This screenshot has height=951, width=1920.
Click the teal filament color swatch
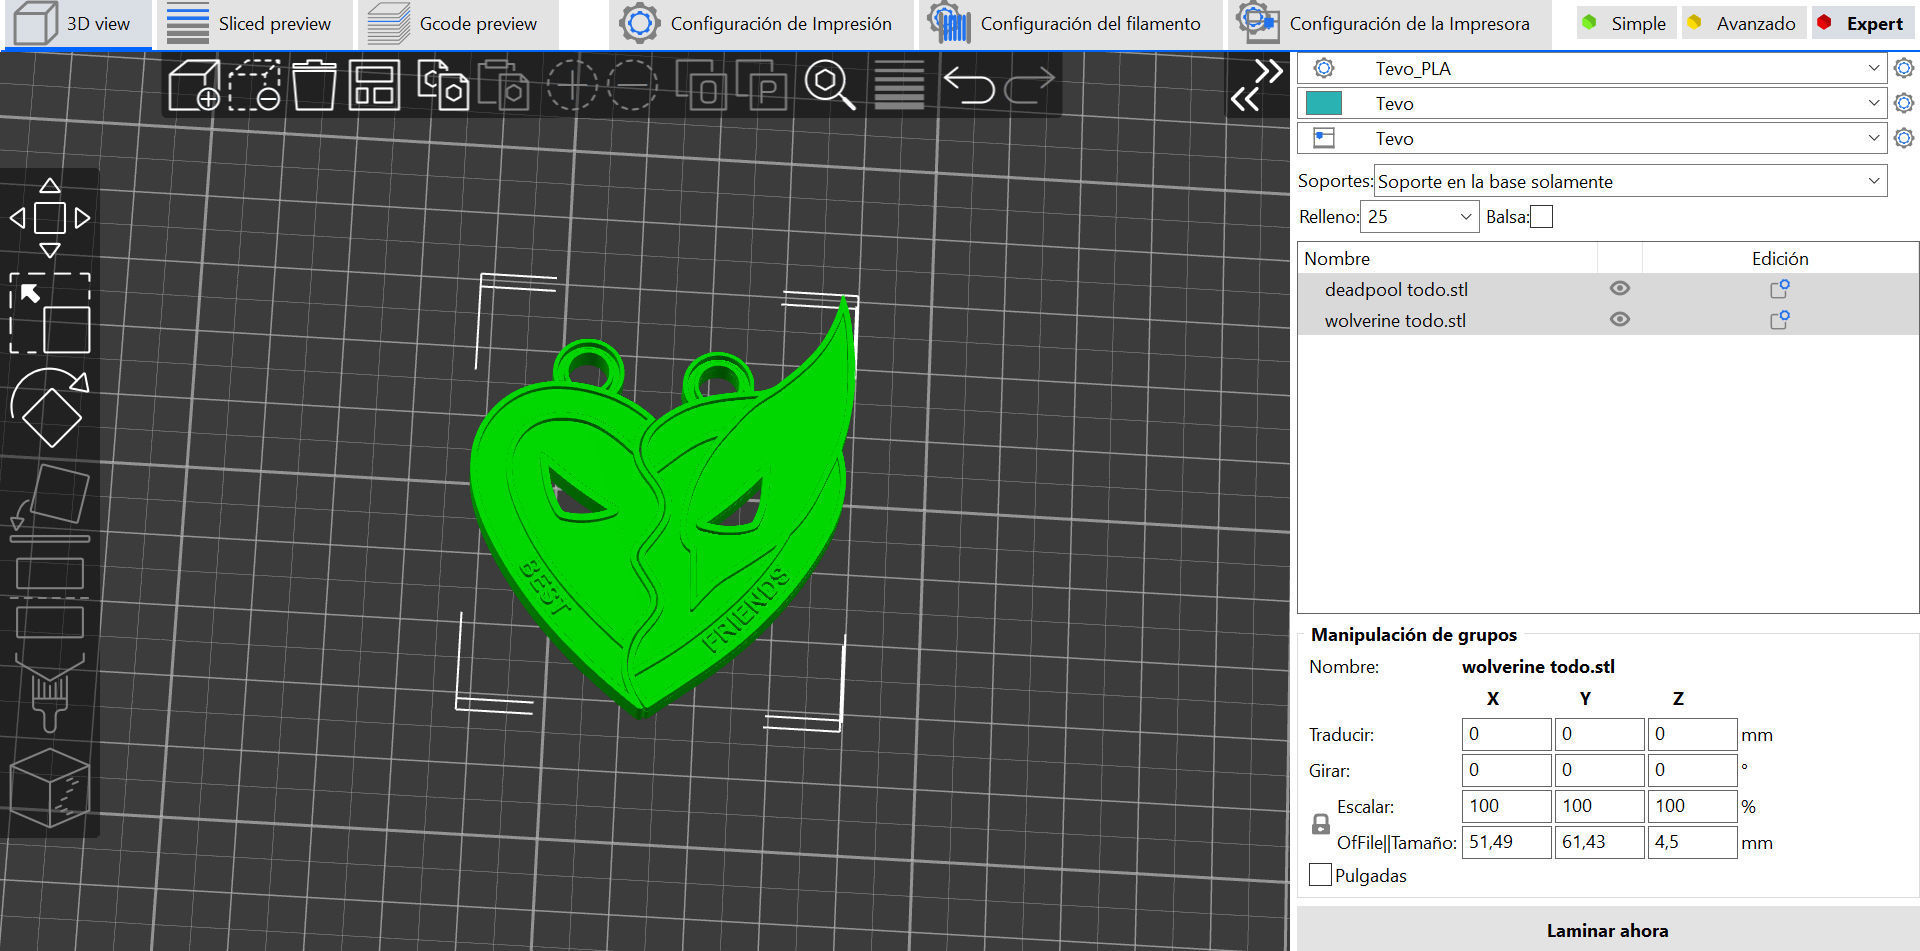coord(1323,103)
